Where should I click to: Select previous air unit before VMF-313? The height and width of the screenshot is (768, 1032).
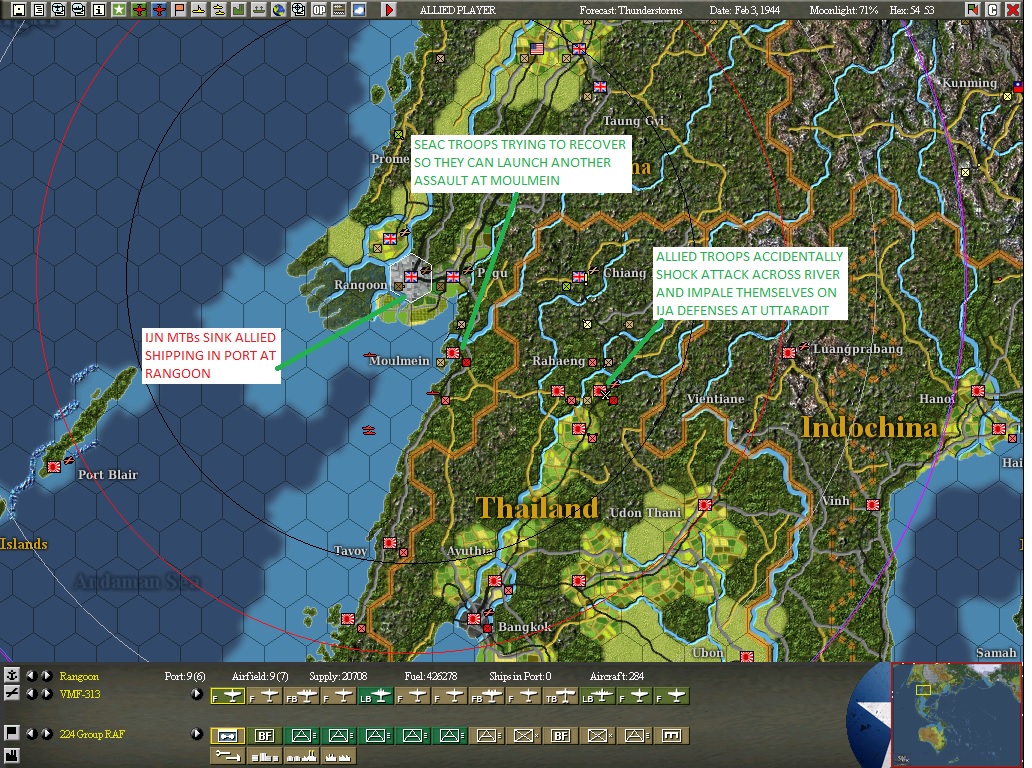click(32, 694)
